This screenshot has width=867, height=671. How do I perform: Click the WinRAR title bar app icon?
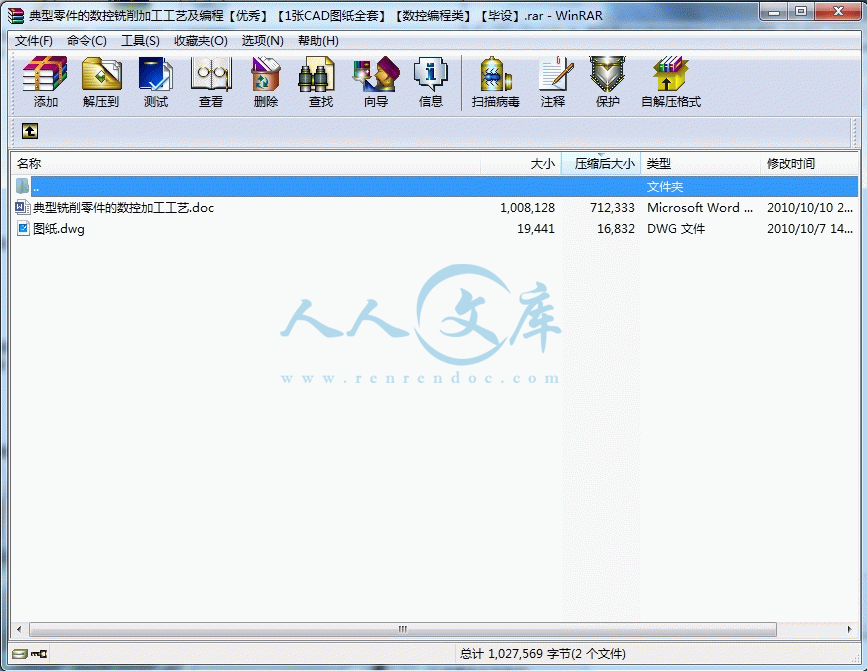(16, 15)
